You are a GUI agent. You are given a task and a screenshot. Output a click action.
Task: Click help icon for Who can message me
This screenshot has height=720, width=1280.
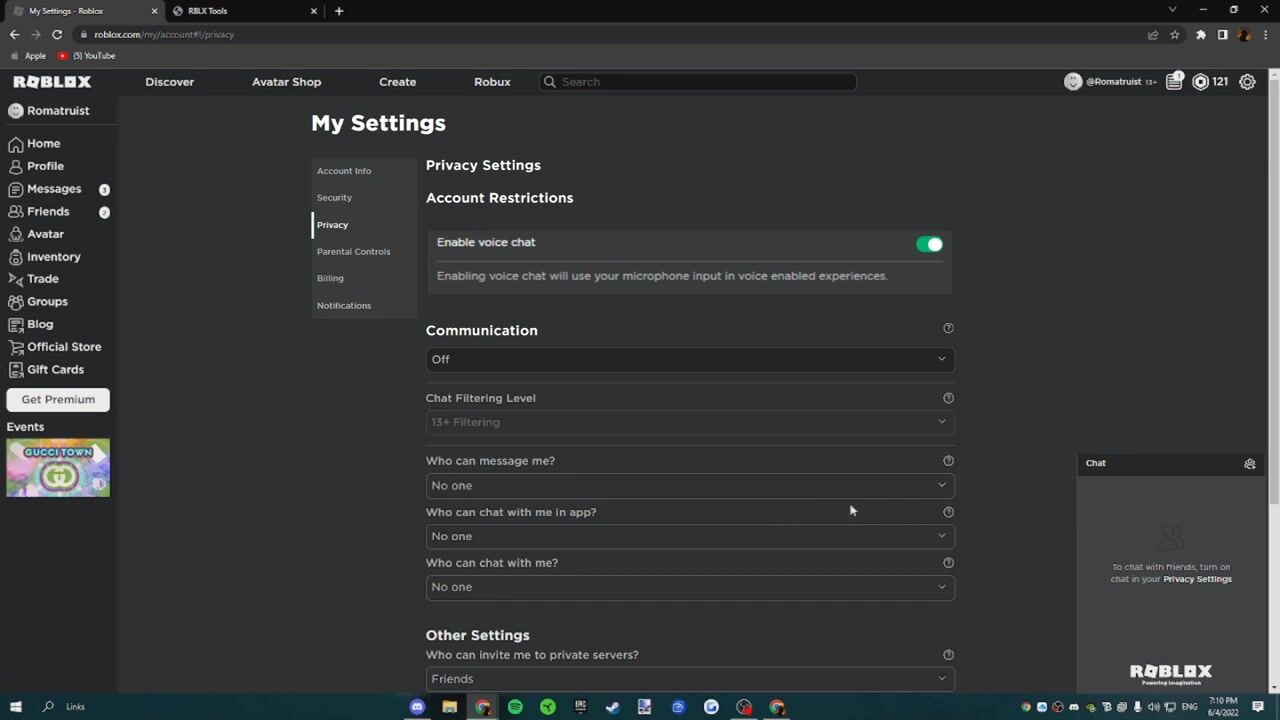tap(948, 461)
